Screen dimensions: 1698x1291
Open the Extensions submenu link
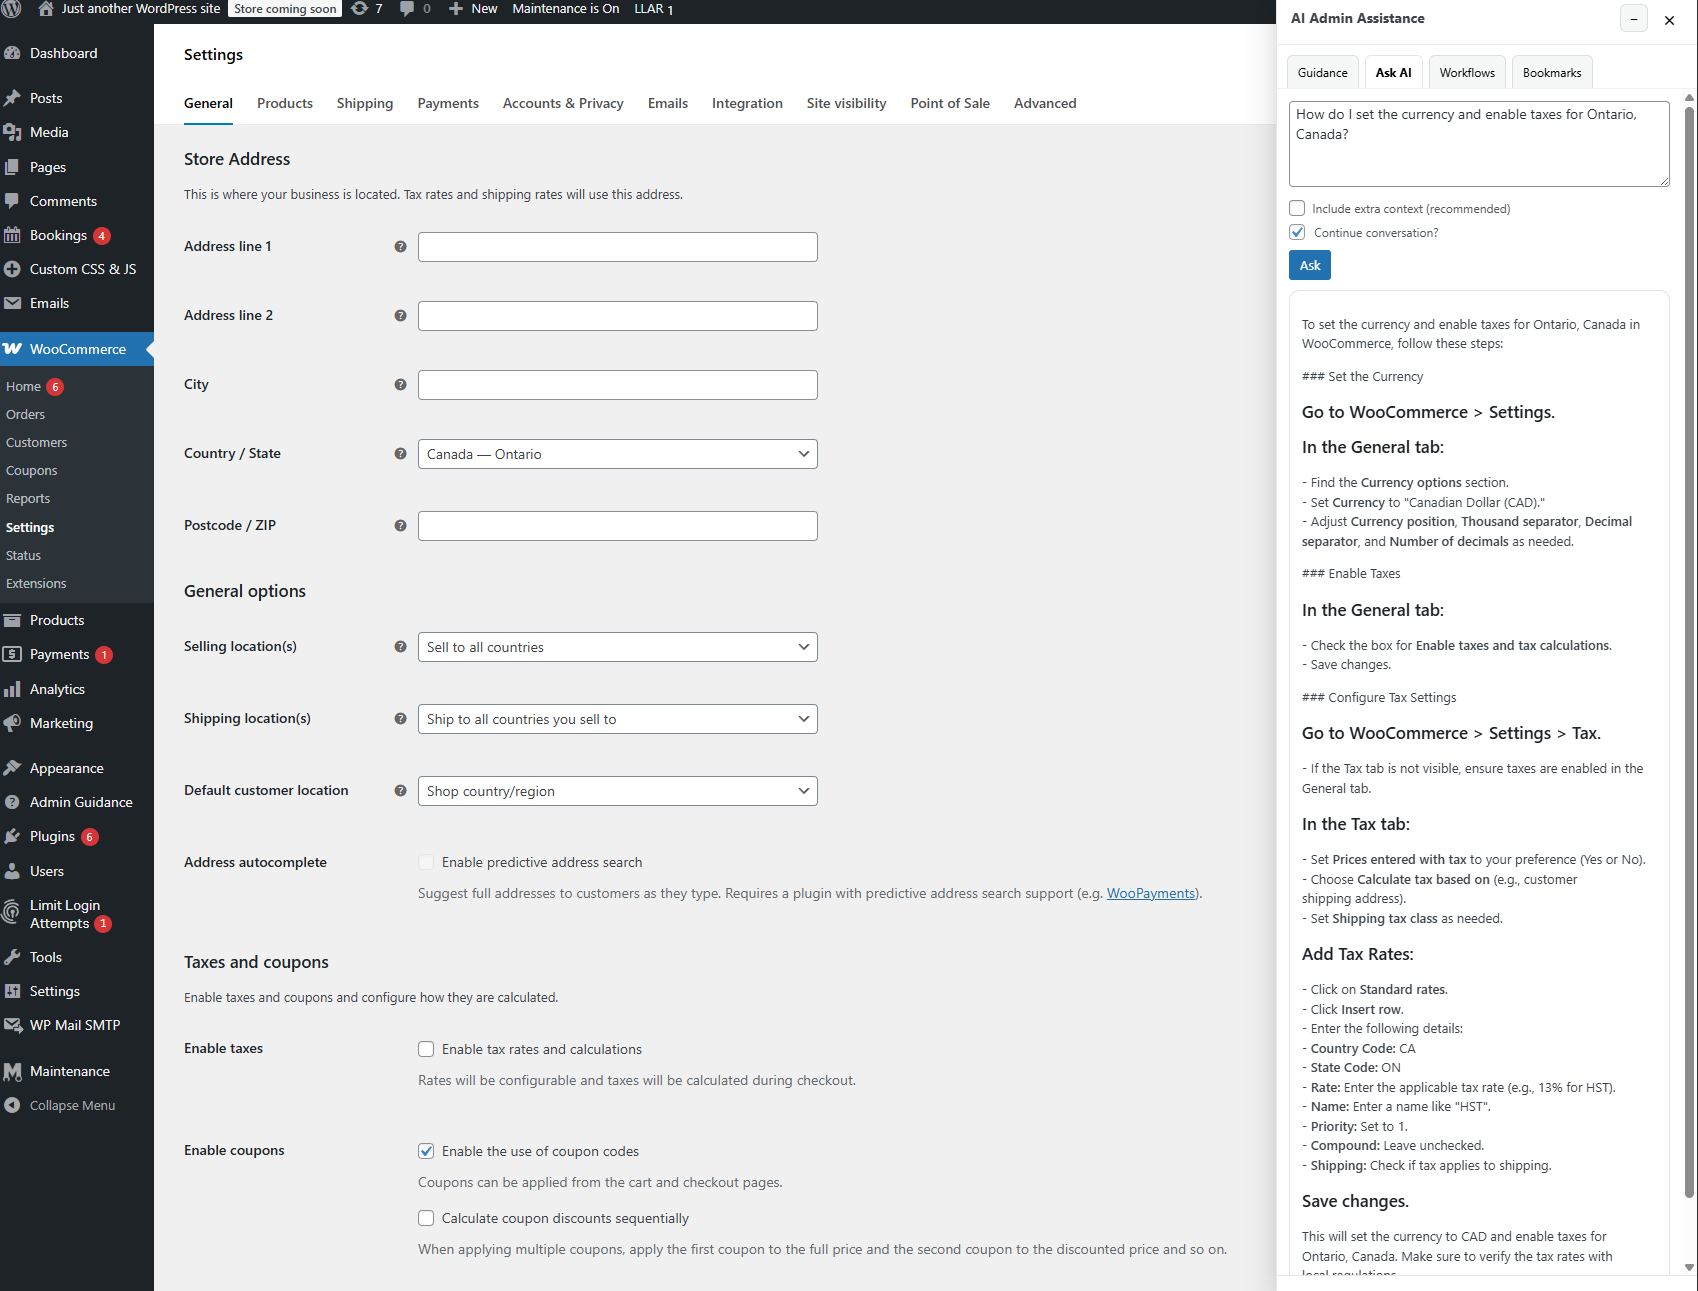[x=36, y=583]
